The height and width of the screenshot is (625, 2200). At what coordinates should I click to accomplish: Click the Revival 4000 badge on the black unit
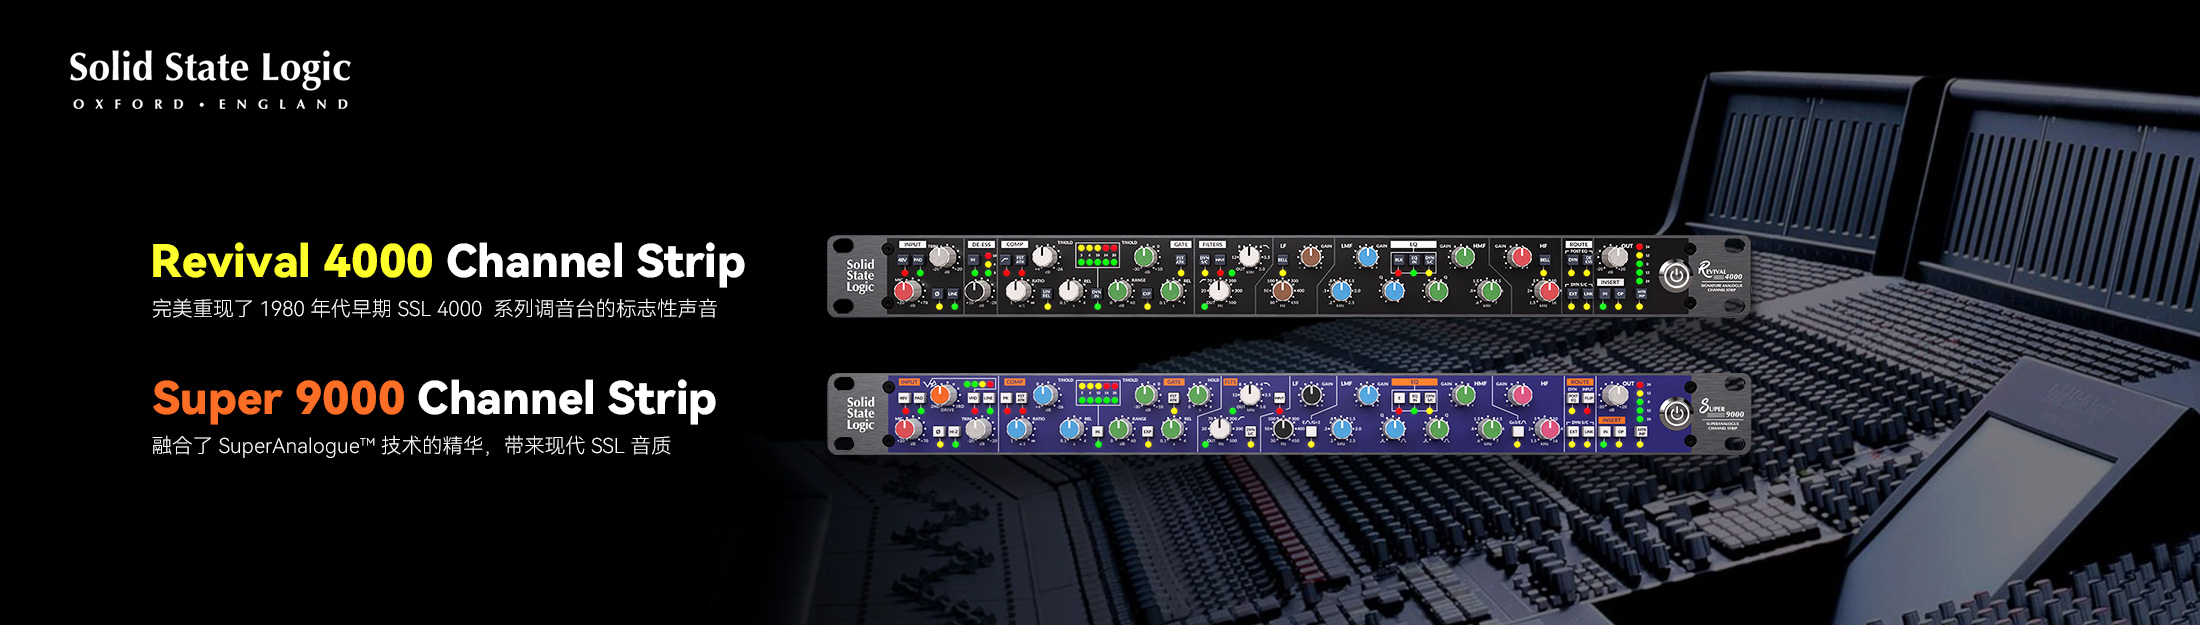pos(1720,277)
